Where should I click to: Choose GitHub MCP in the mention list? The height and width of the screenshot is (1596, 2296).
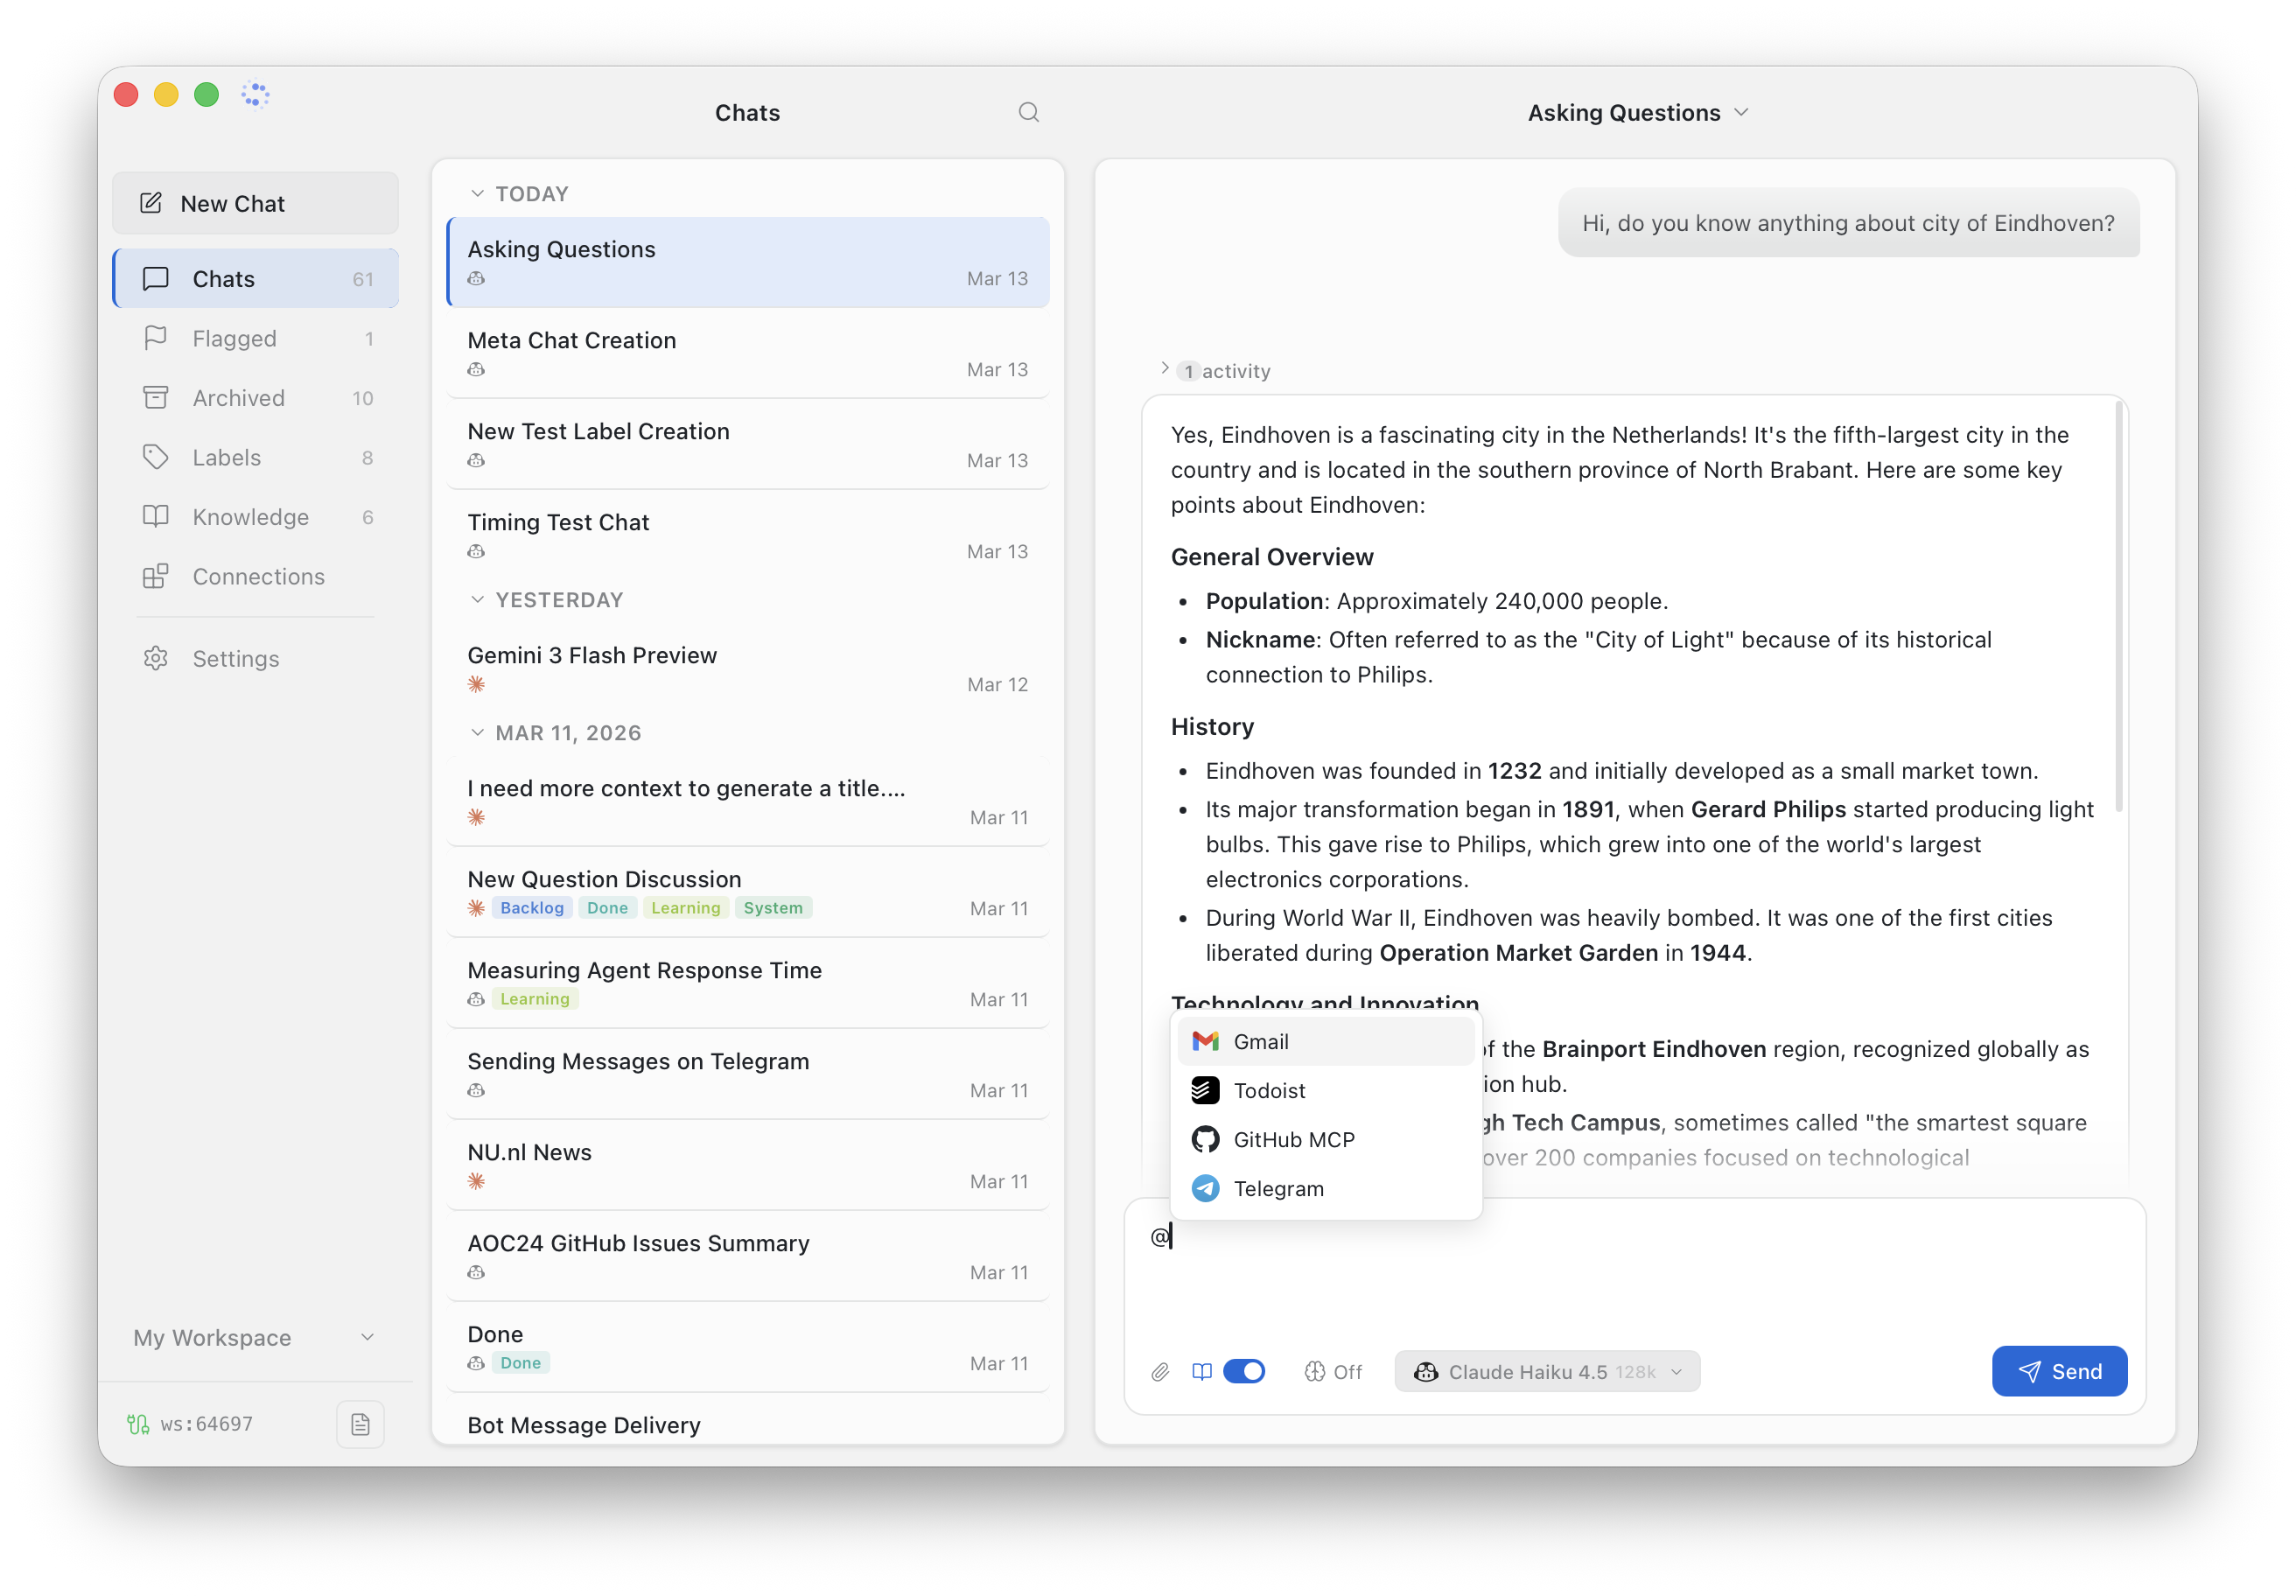click(x=1293, y=1139)
